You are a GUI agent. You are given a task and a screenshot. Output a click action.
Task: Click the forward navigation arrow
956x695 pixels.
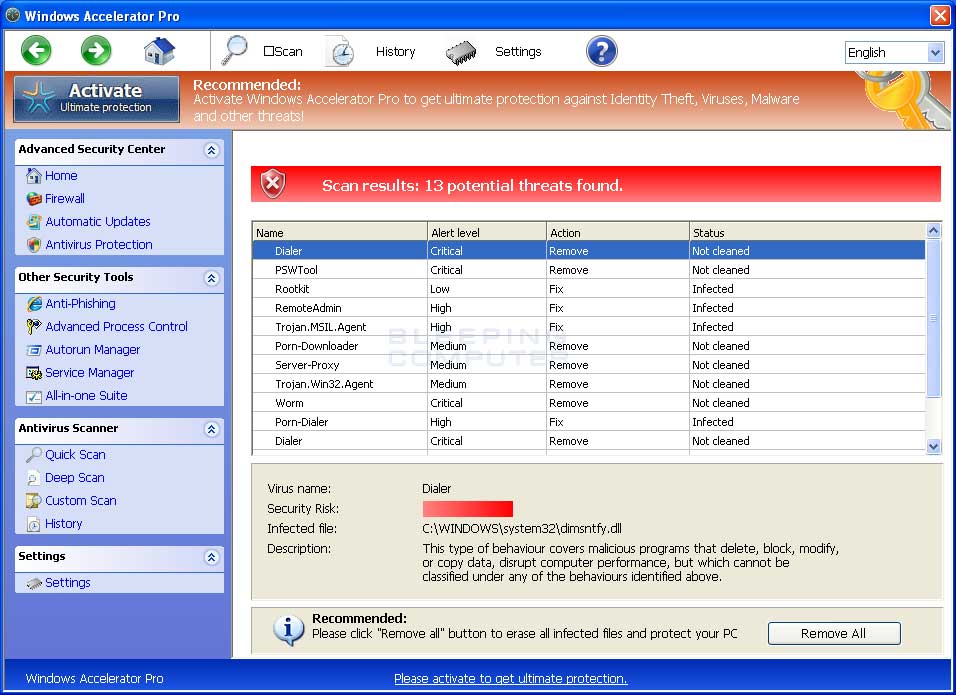pyautogui.click(x=95, y=50)
